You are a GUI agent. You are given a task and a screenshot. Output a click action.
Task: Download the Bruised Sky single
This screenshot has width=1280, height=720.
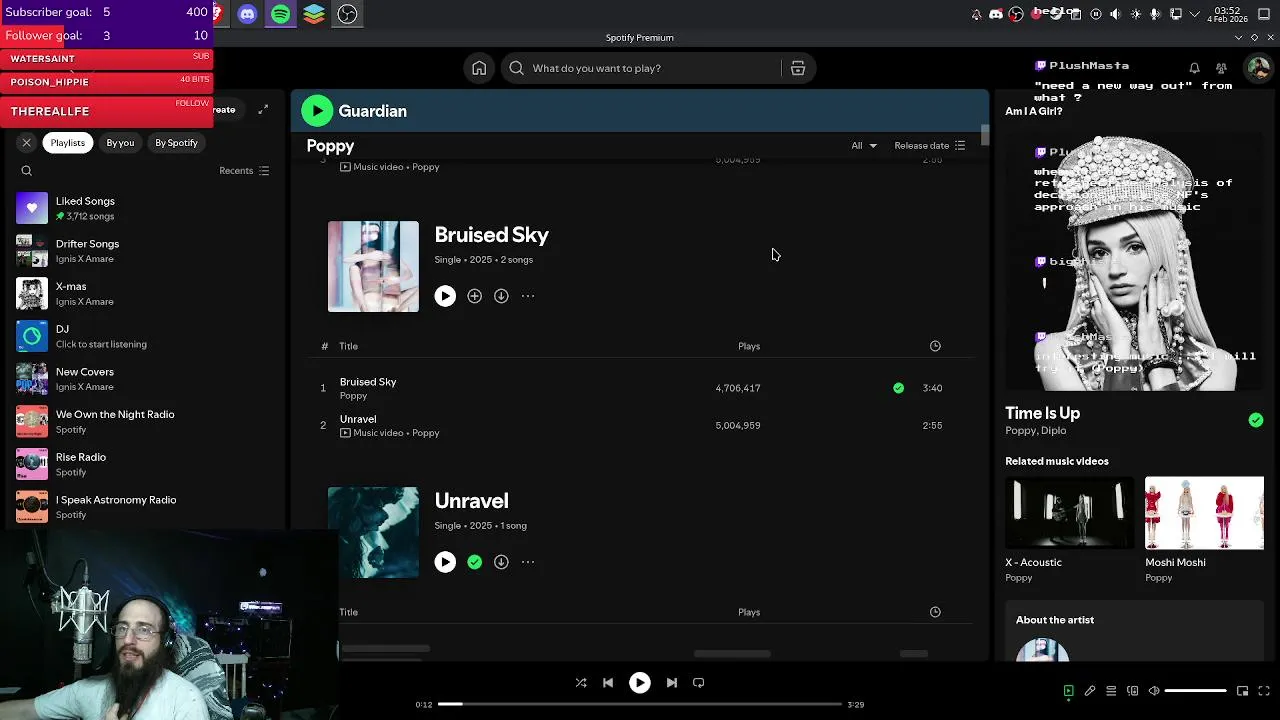click(501, 296)
